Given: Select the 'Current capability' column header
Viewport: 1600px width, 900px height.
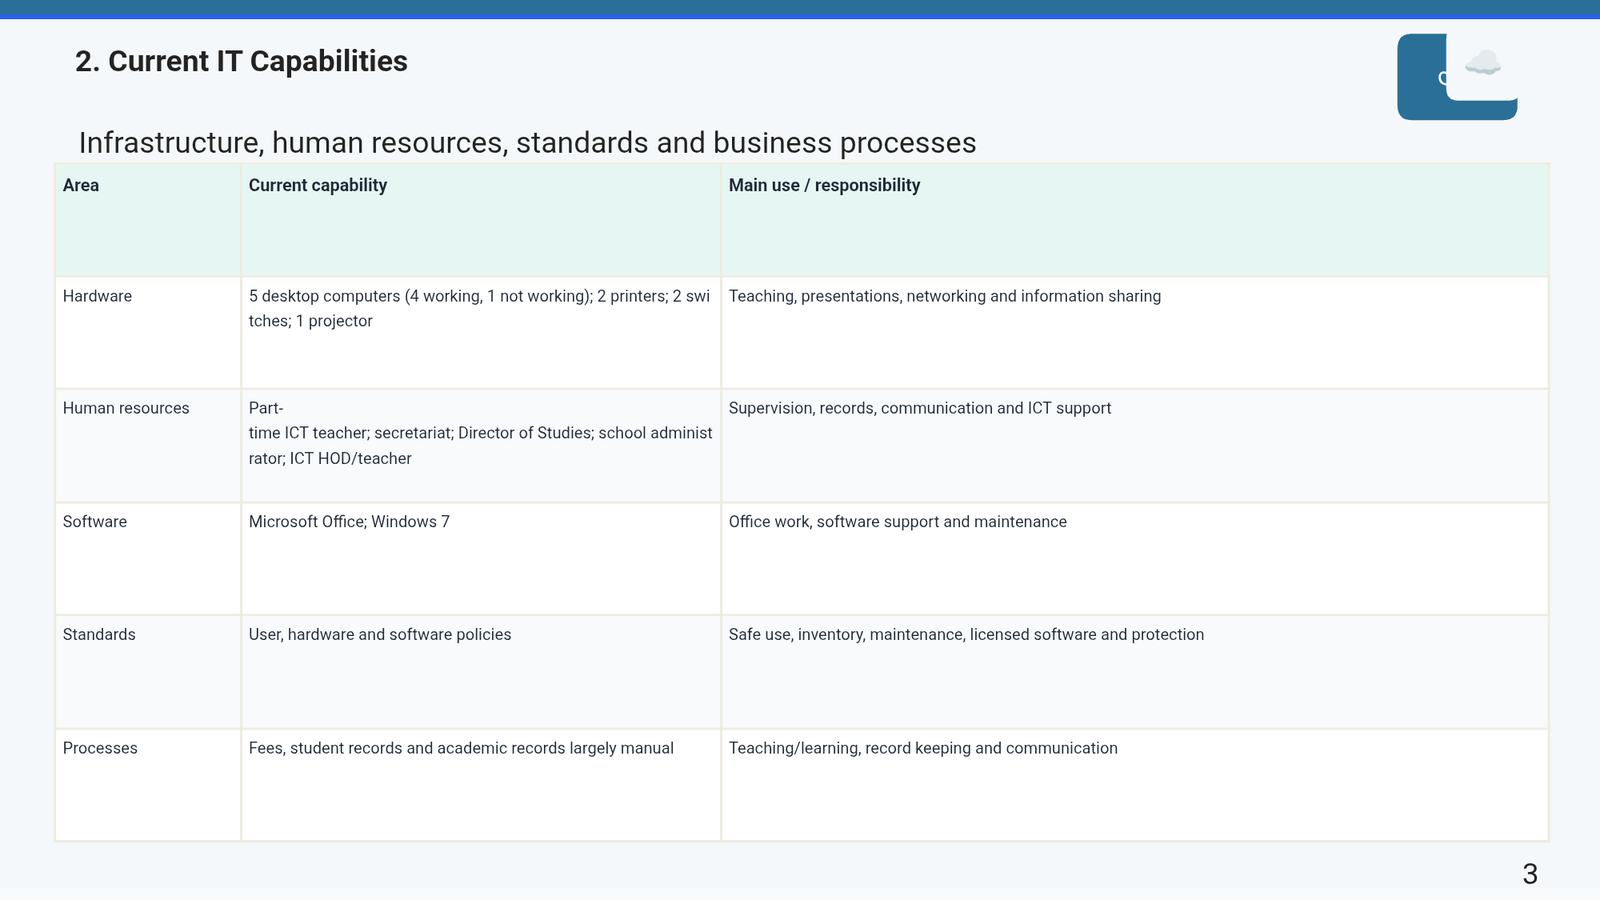Looking at the screenshot, I should pos(481,221).
